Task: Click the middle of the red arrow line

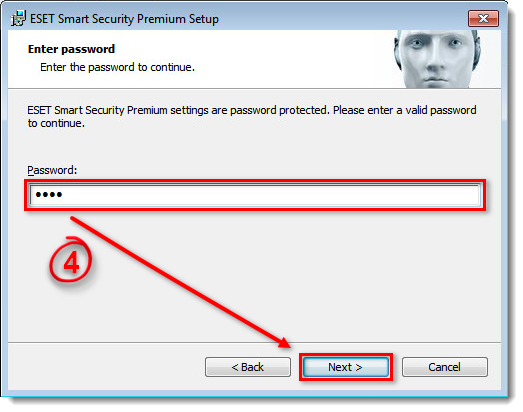Action: point(180,282)
